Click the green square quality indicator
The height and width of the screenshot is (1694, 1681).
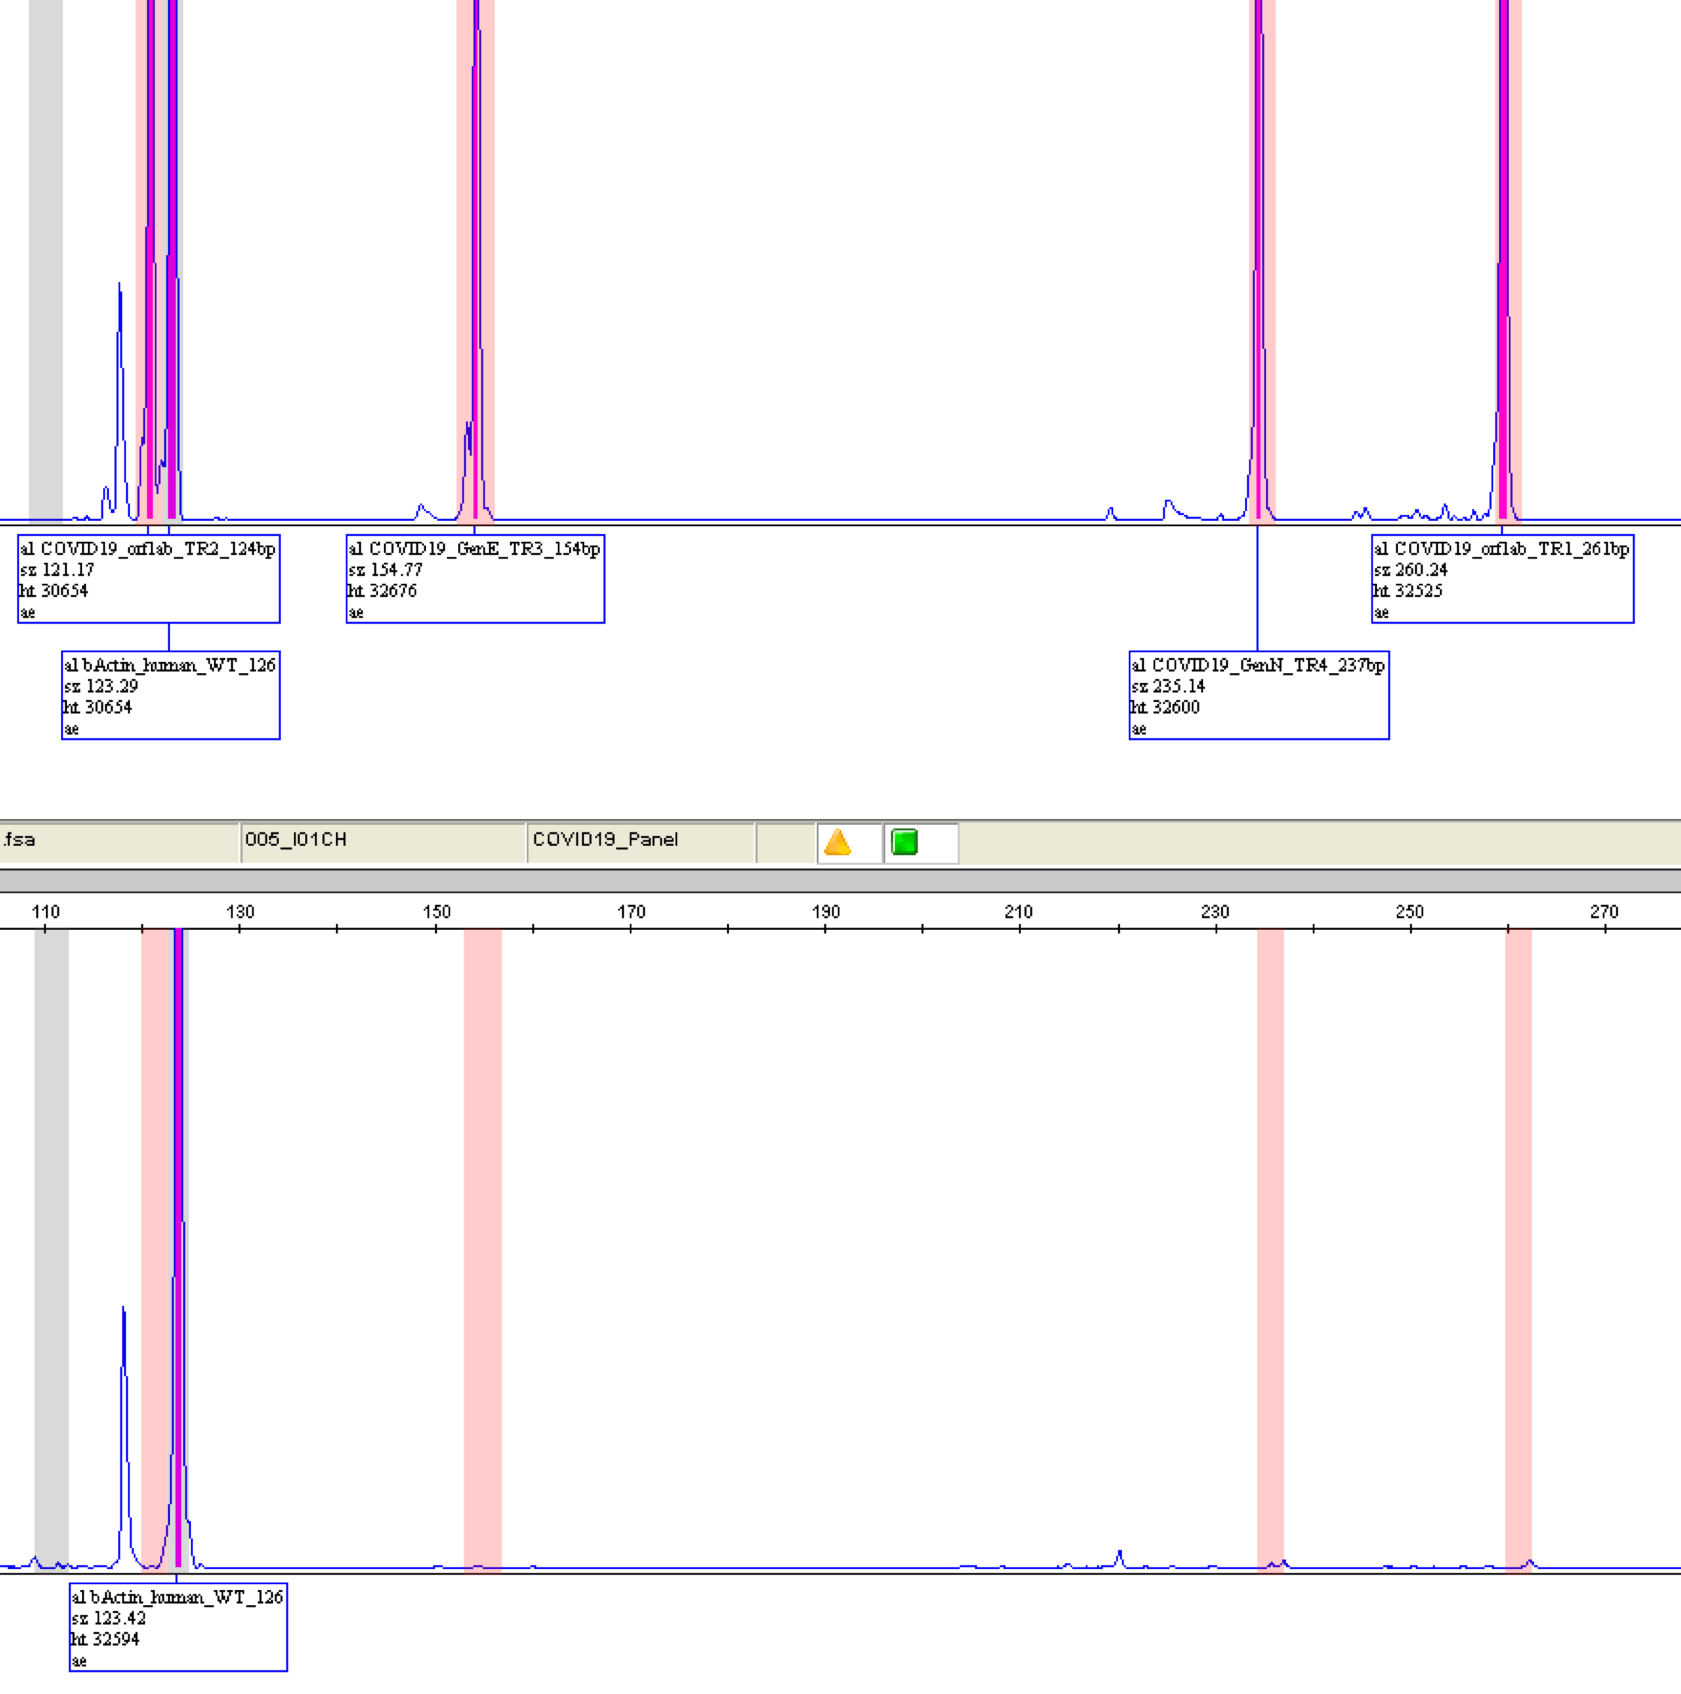(904, 842)
